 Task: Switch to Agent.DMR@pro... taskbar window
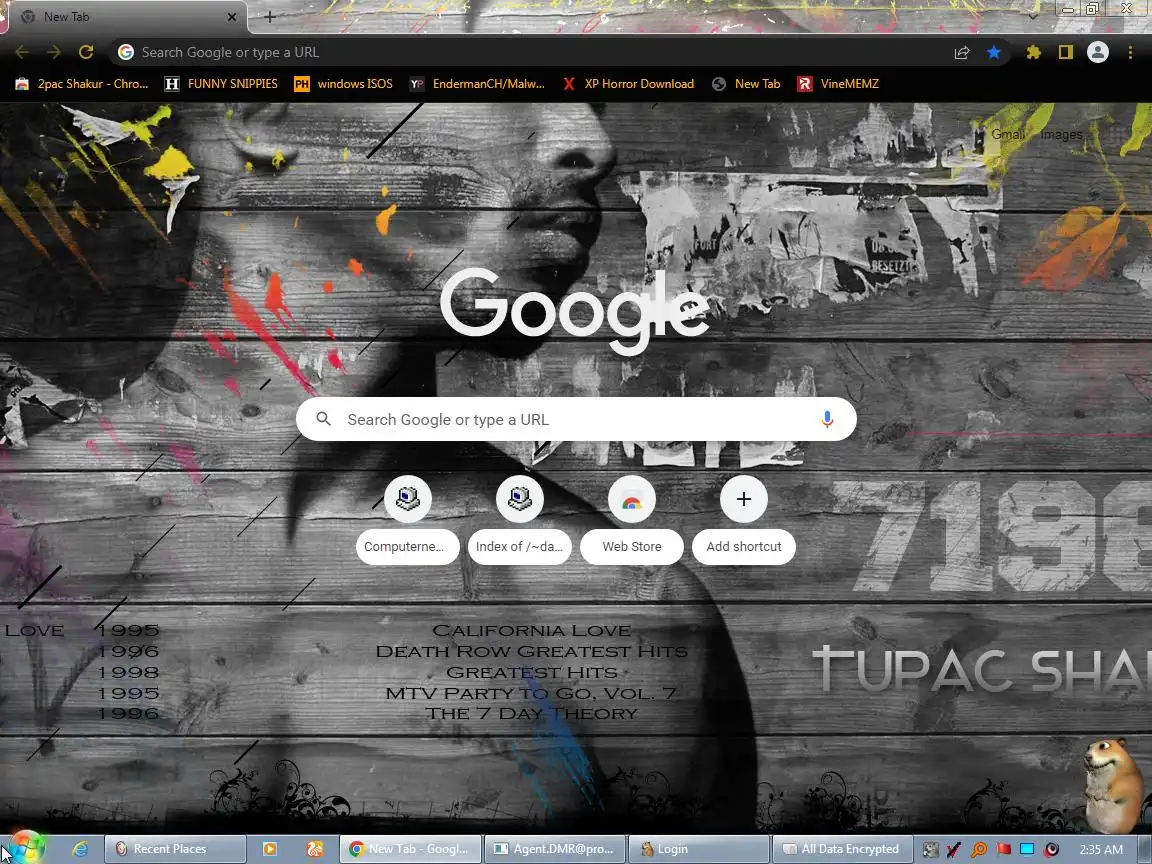[555, 849]
